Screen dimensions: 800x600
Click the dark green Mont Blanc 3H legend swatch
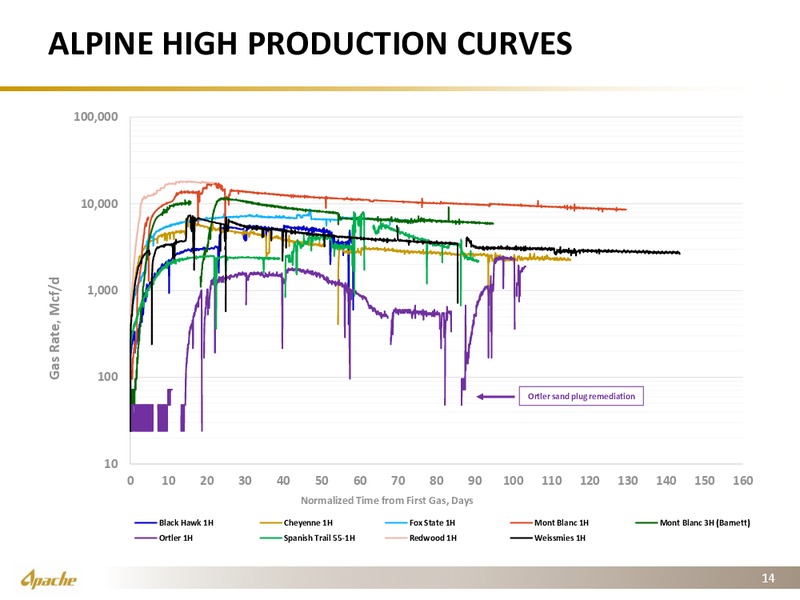[x=646, y=522]
